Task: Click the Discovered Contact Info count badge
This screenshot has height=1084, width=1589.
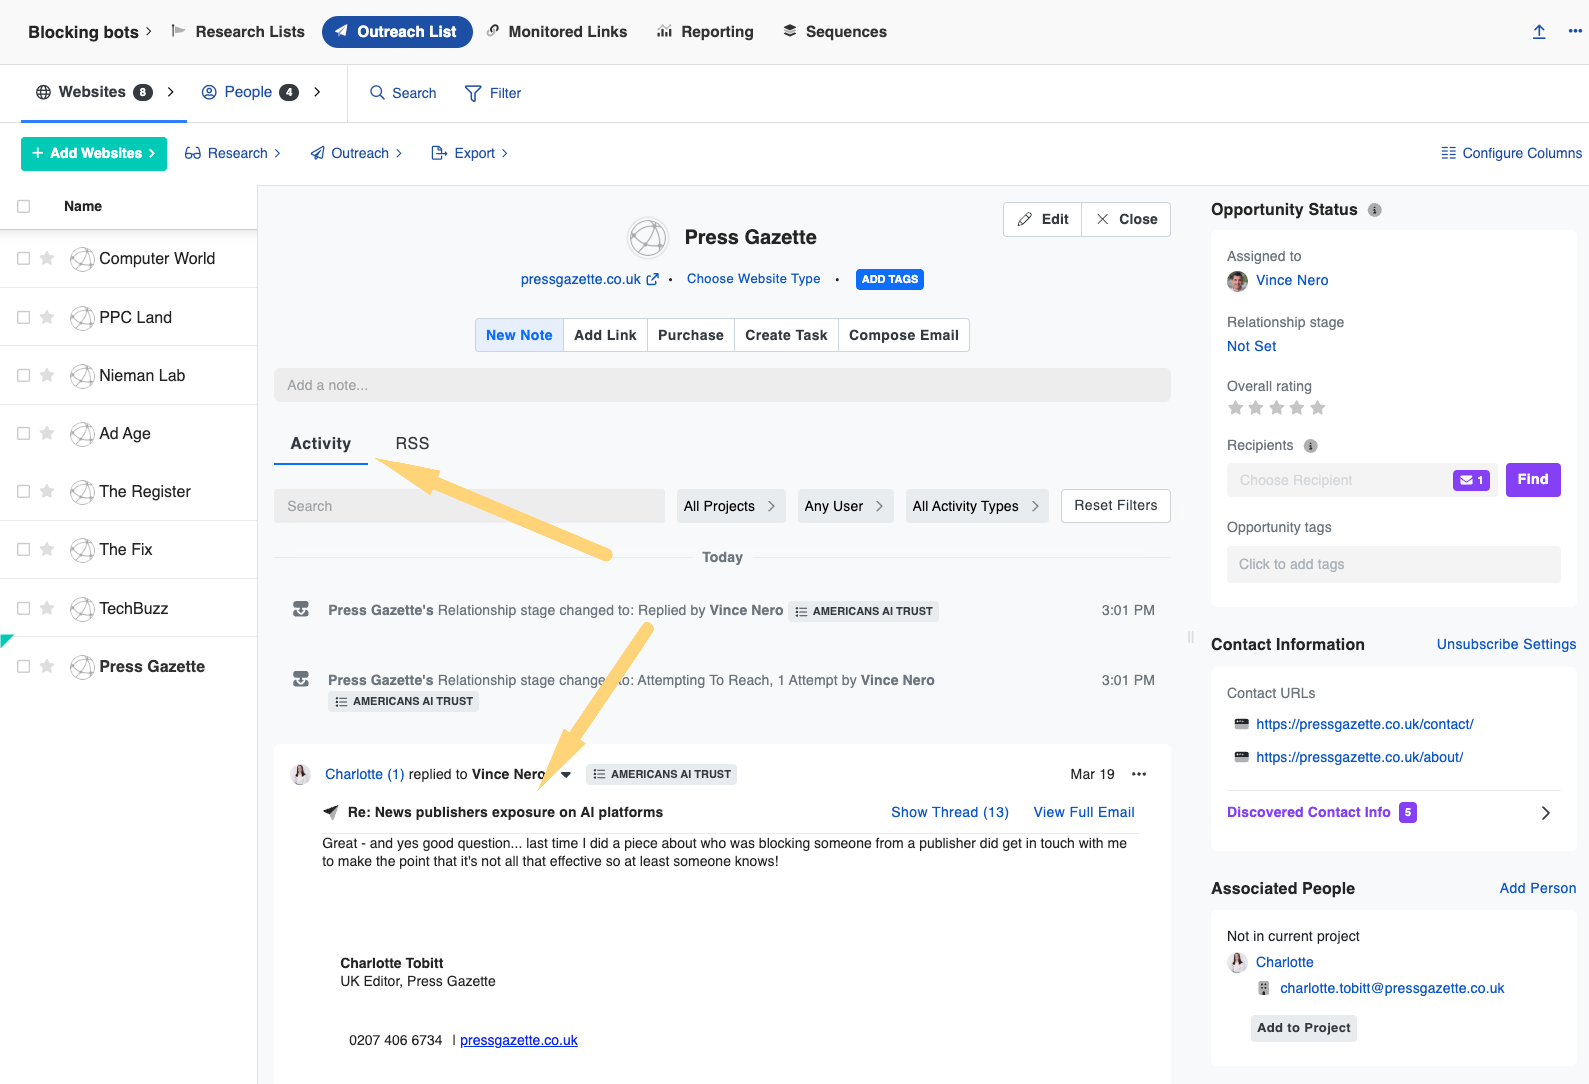Action: (x=1408, y=813)
